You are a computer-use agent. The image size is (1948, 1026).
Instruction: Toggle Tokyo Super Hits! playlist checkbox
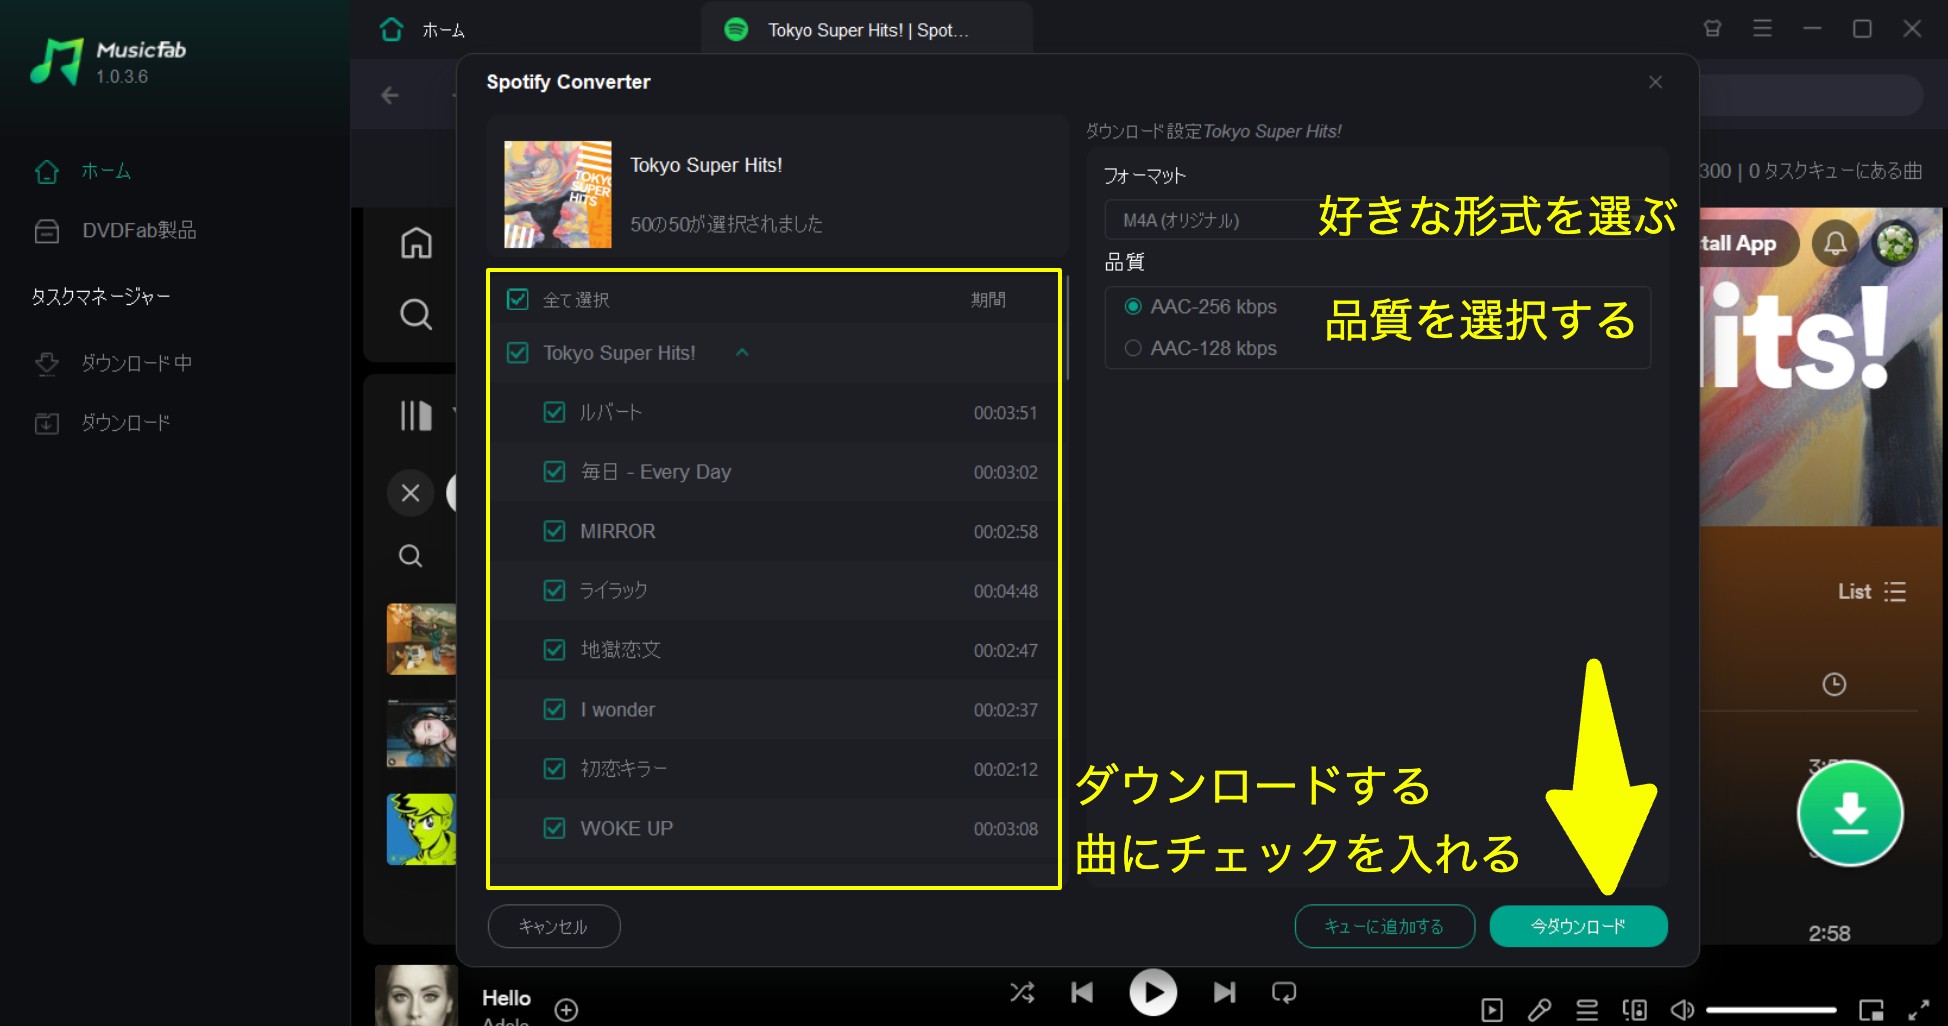click(517, 352)
